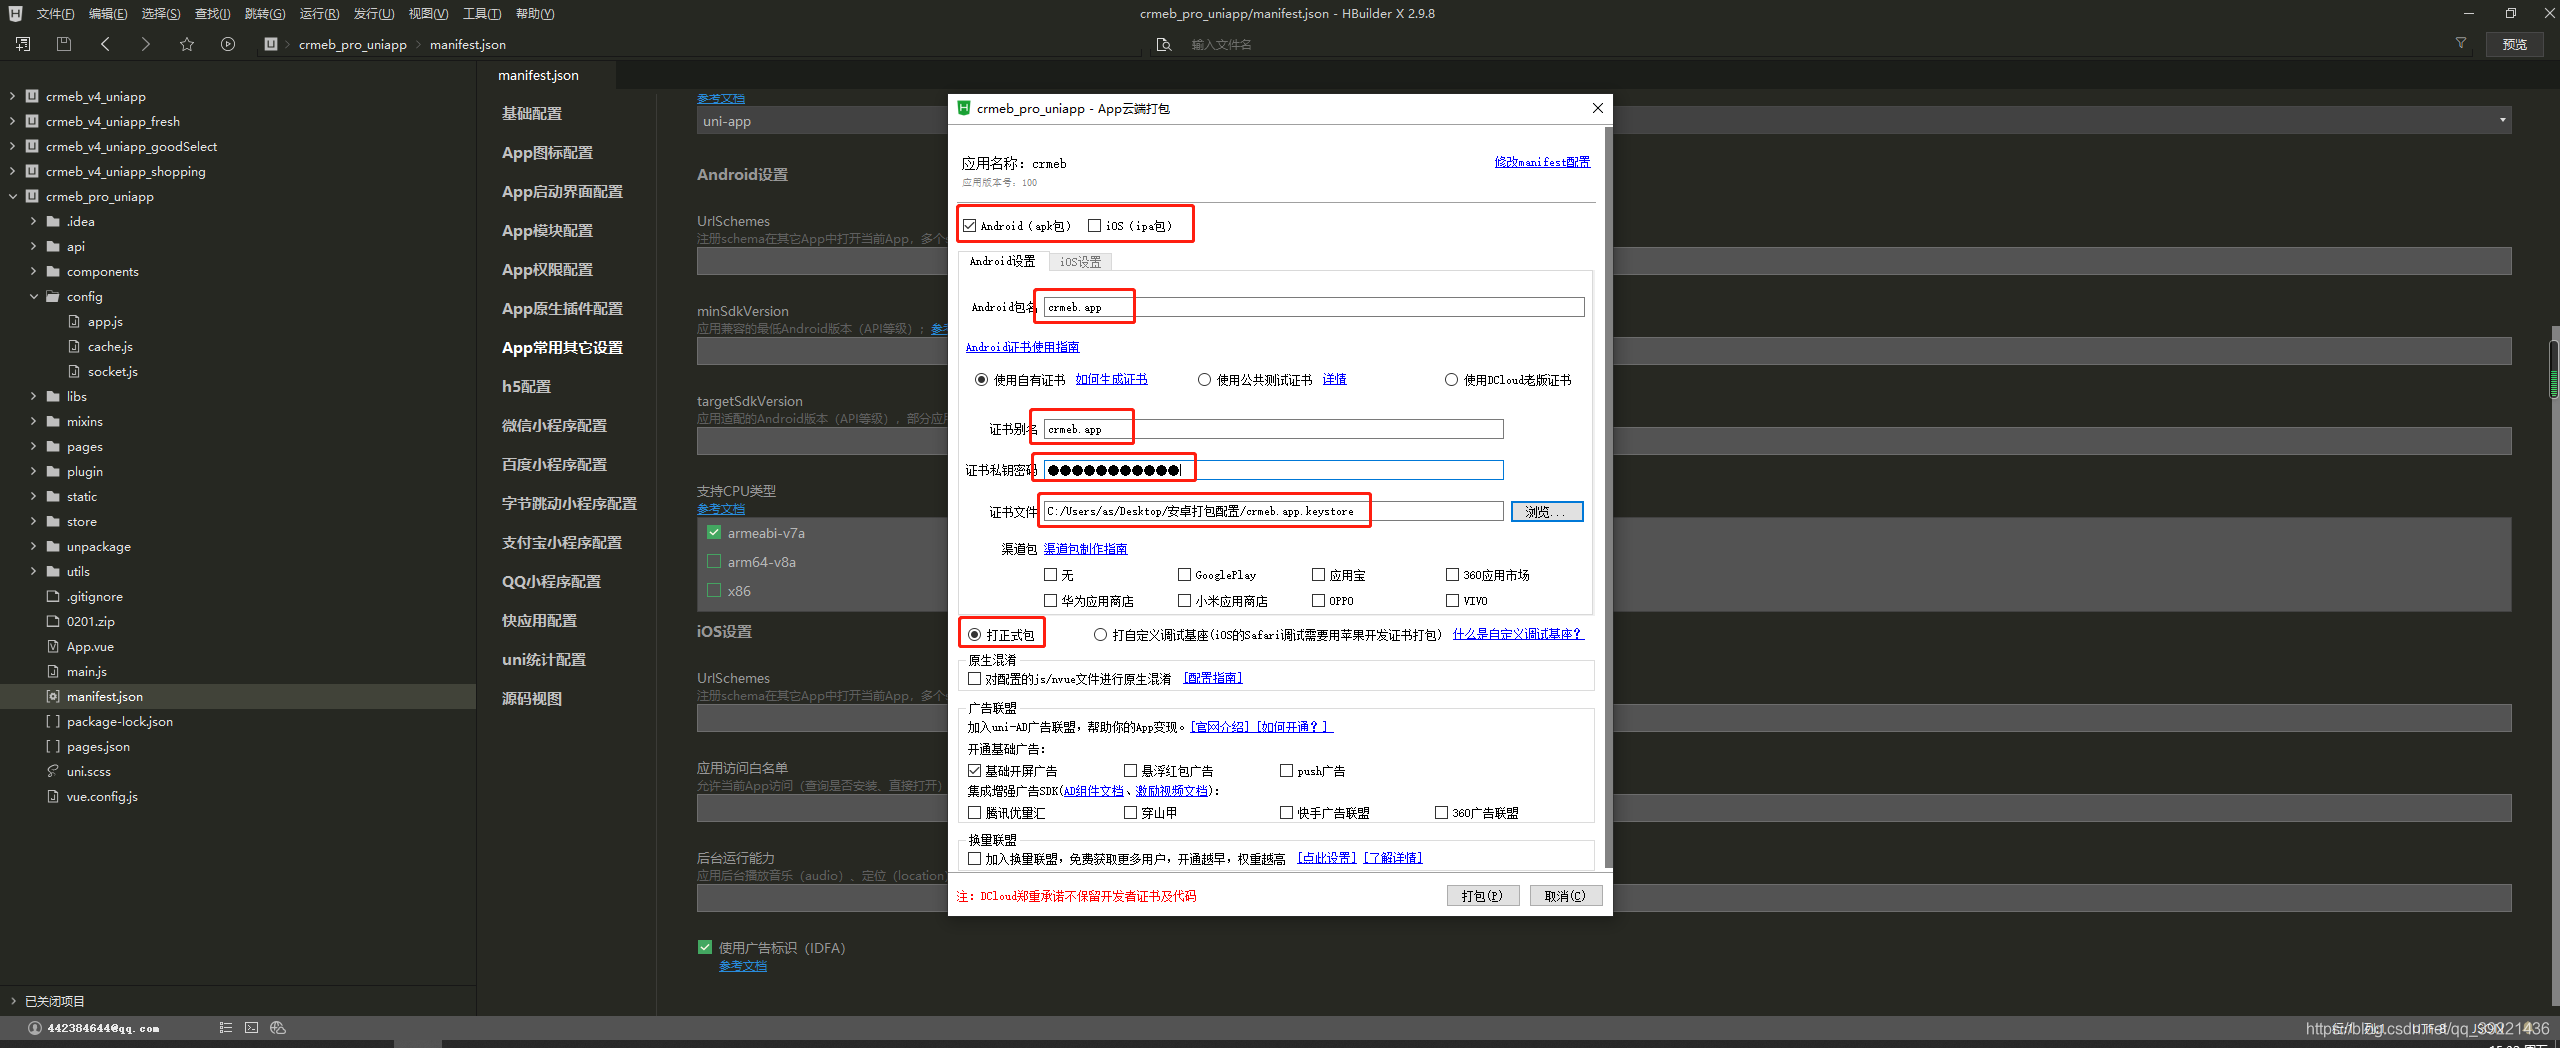Open the vue.config.js file

coord(102,796)
